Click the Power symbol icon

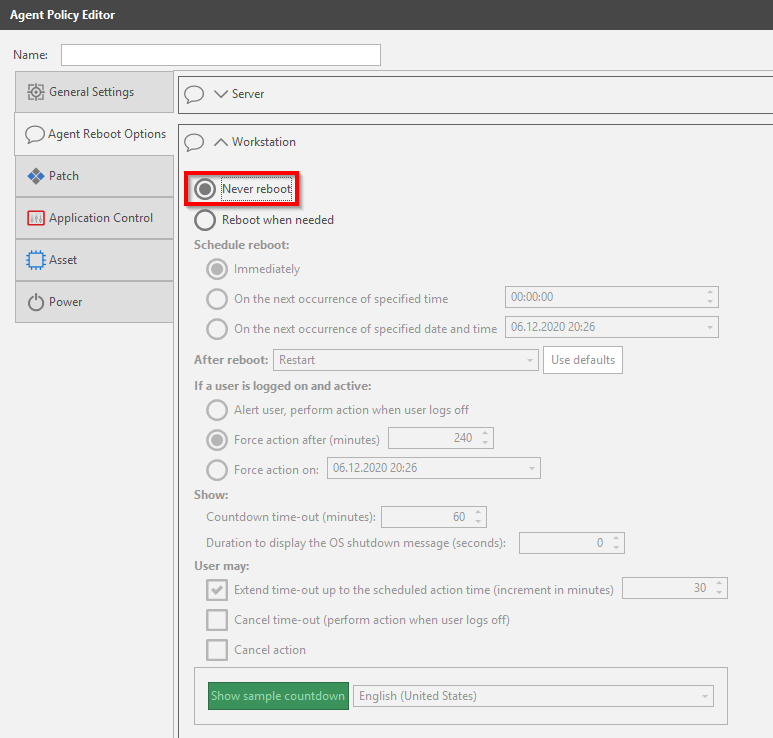click(x=36, y=302)
